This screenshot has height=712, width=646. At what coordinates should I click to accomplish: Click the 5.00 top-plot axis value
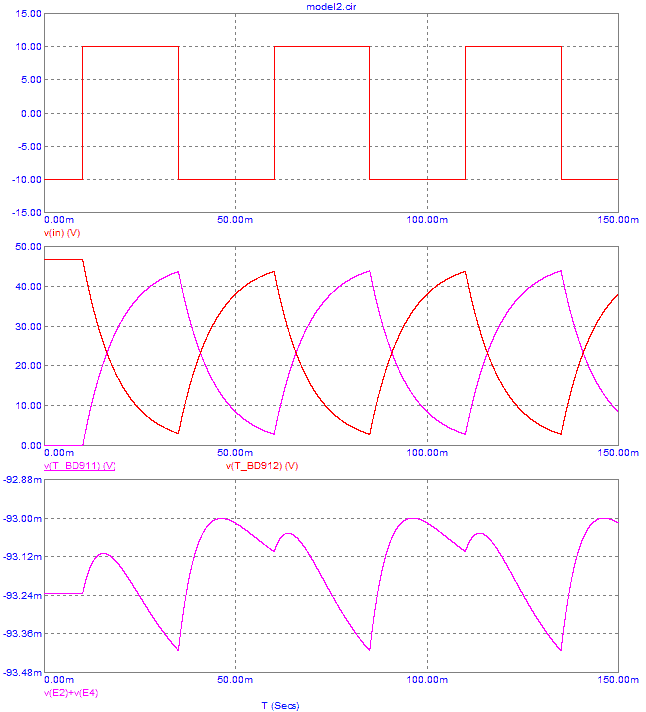31,79
